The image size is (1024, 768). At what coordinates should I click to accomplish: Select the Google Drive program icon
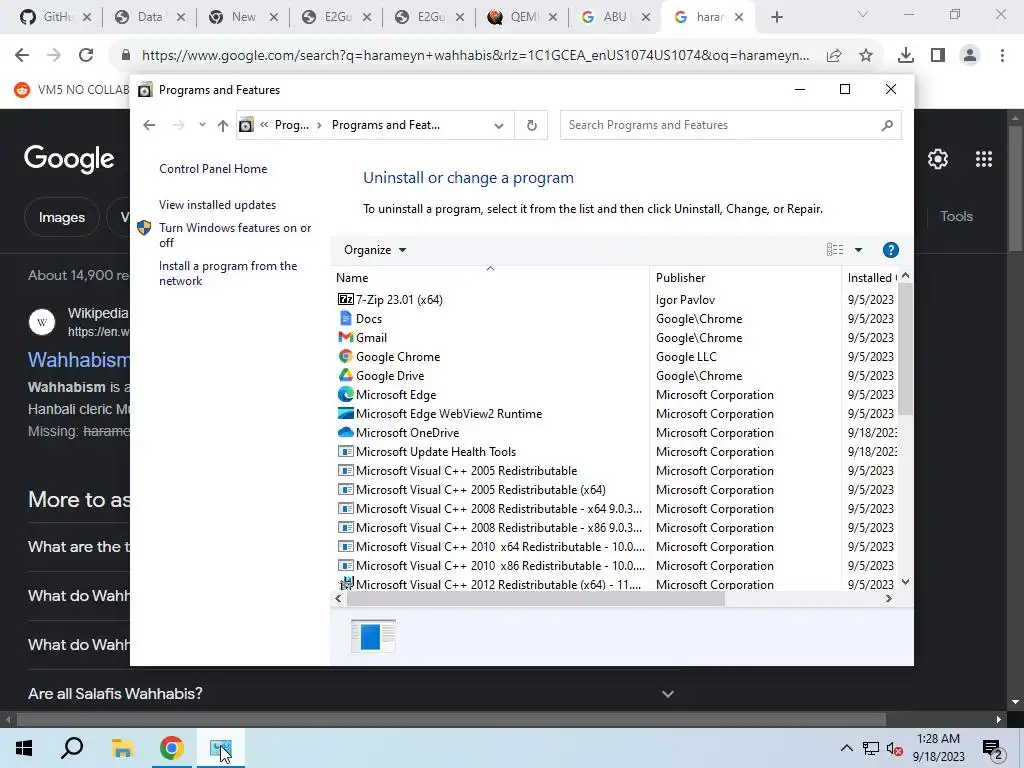[345, 375]
